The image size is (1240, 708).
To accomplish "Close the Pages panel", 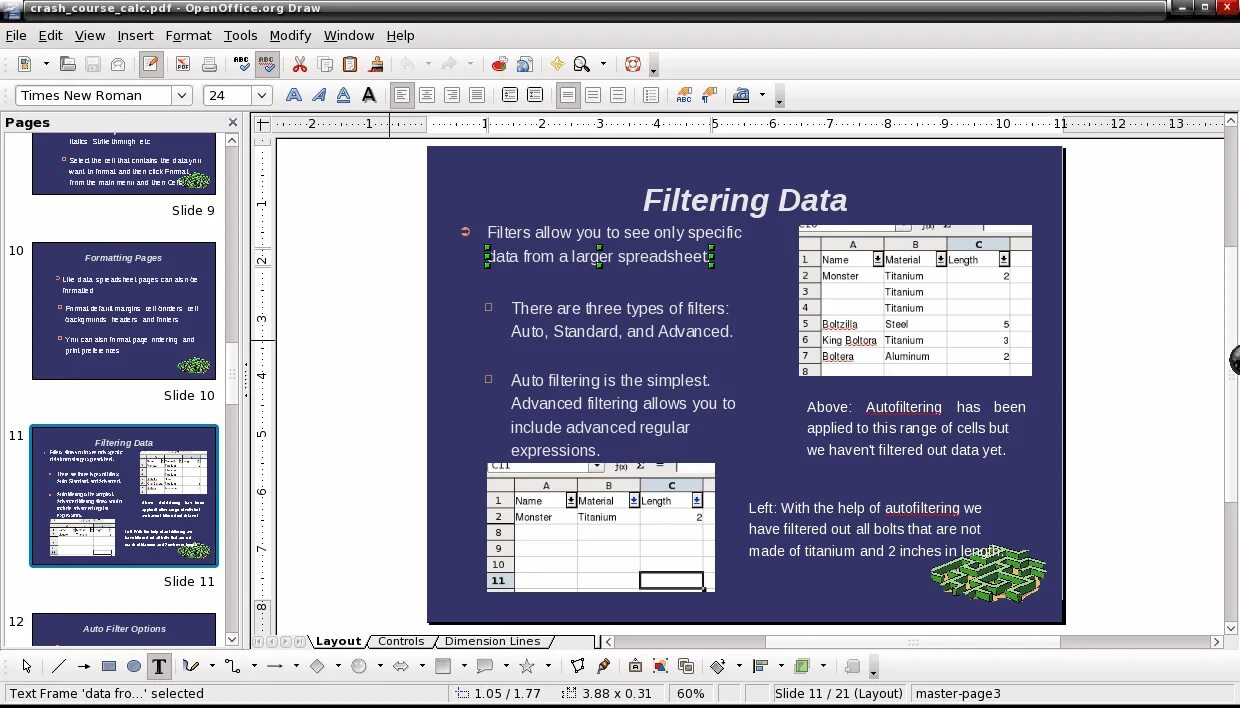I will 233,123.
